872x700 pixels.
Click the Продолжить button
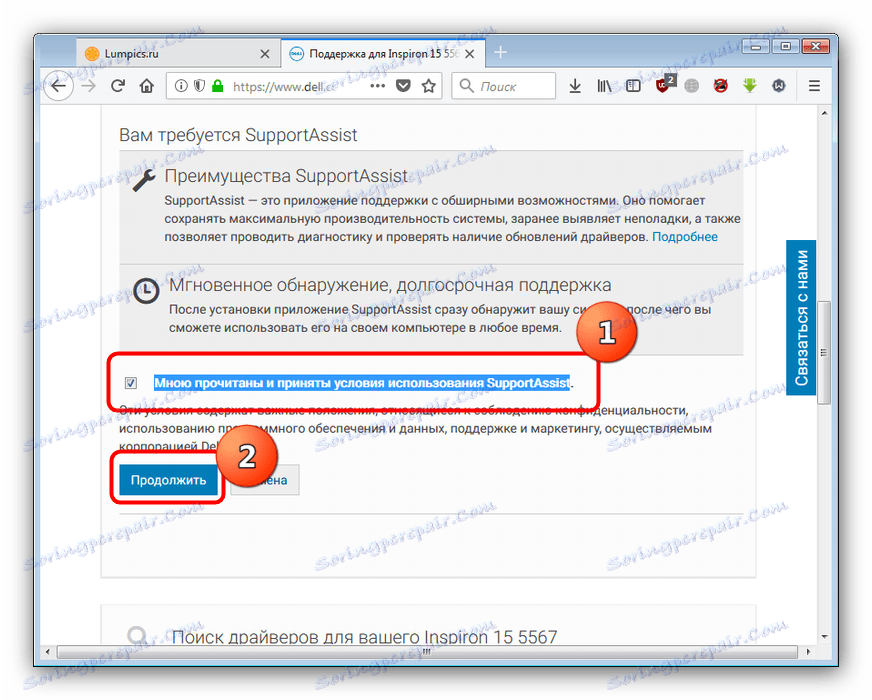[x=168, y=480]
